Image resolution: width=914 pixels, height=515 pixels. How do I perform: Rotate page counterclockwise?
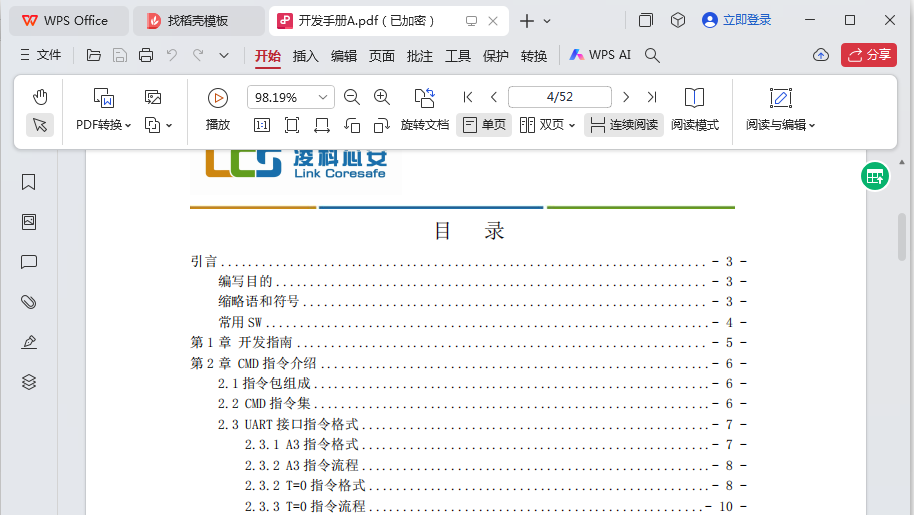pos(352,125)
